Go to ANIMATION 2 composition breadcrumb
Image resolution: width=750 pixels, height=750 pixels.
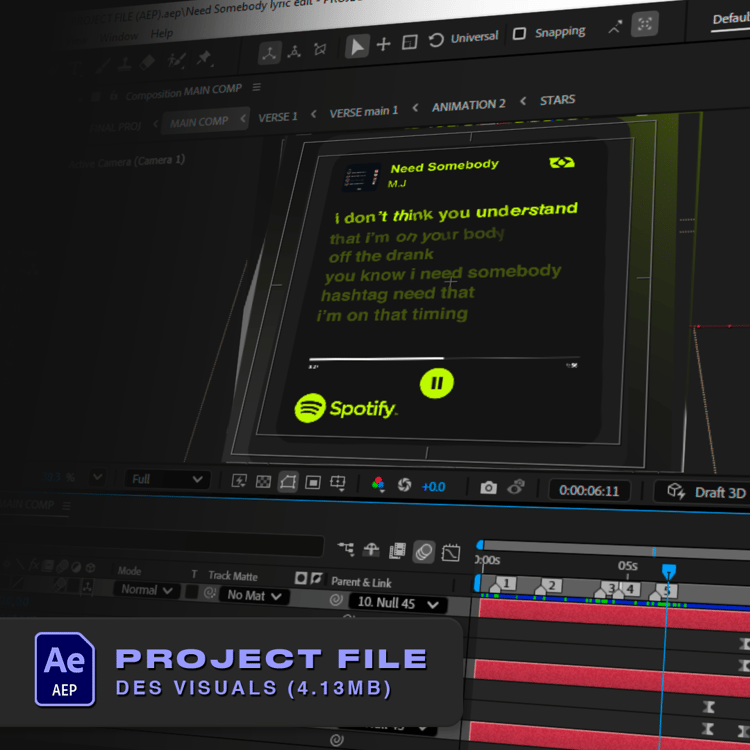[x=468, y=105]
